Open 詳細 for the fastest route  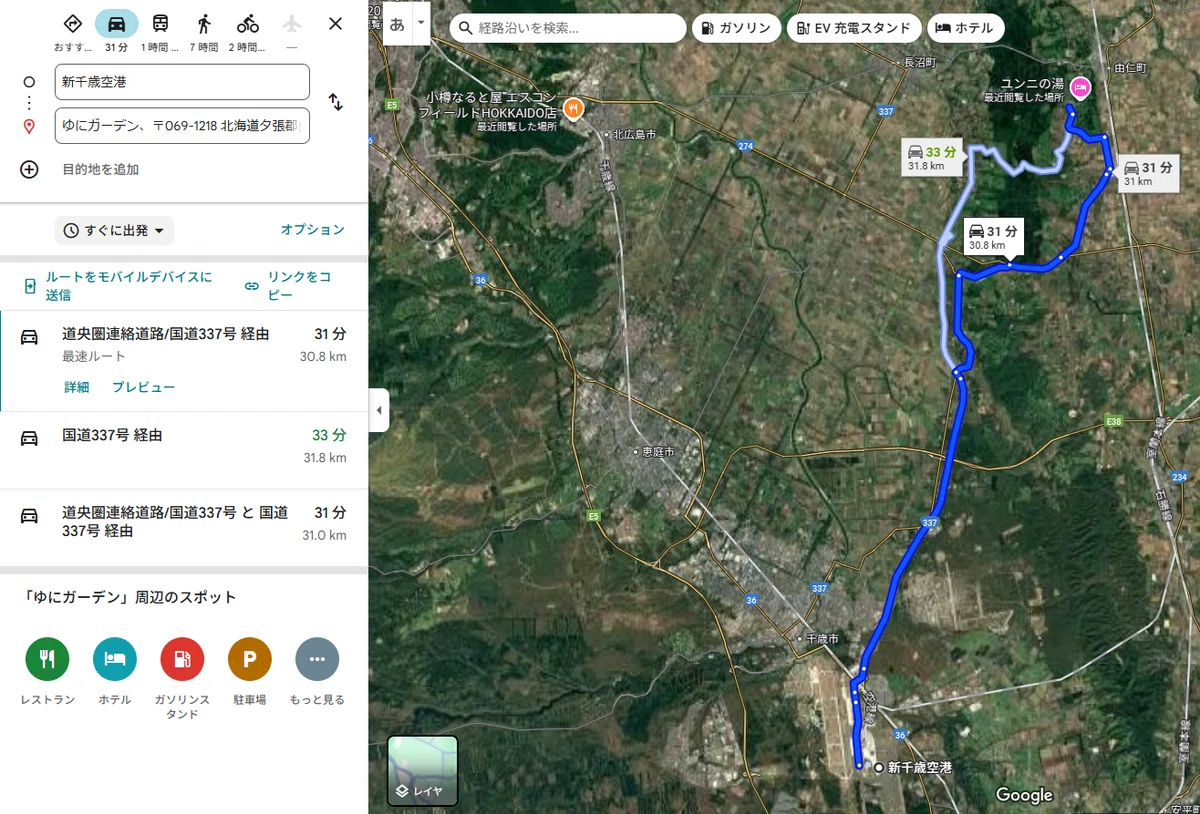point(77,387)
